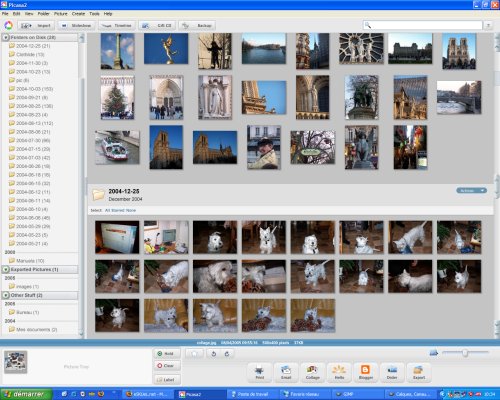This screenshot has width=500, height=400.
Task: Click the star button beside rotate icons
Action: 194,354
